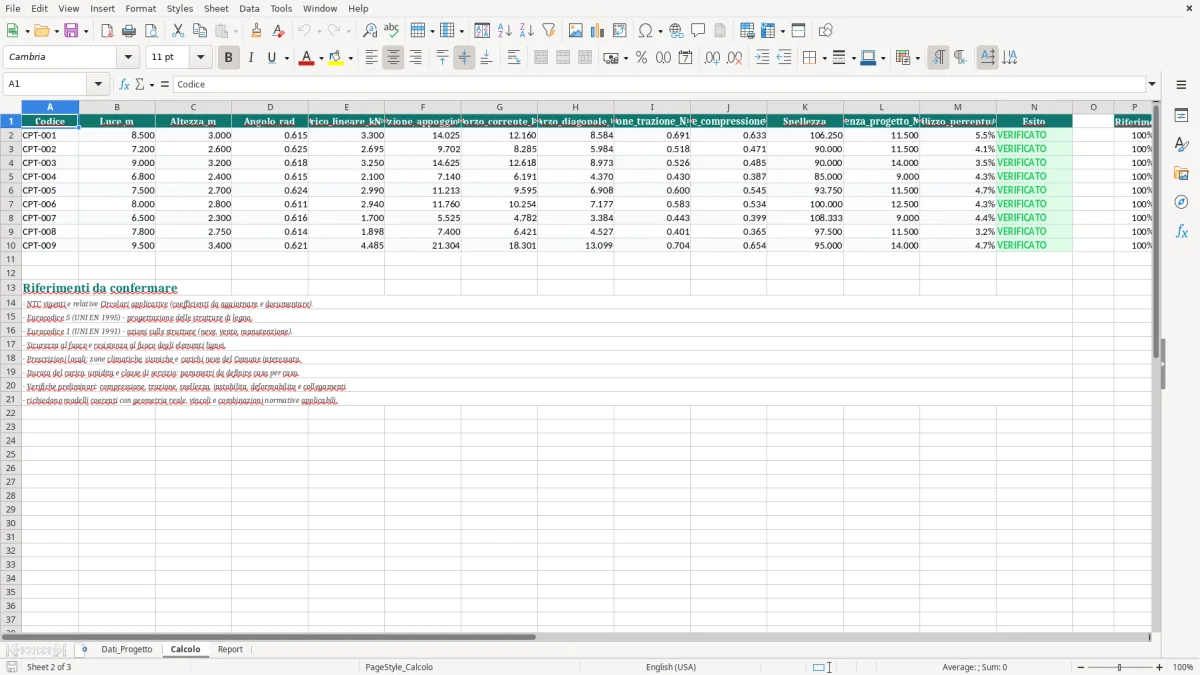Format the selection as percent

[642, 58]
